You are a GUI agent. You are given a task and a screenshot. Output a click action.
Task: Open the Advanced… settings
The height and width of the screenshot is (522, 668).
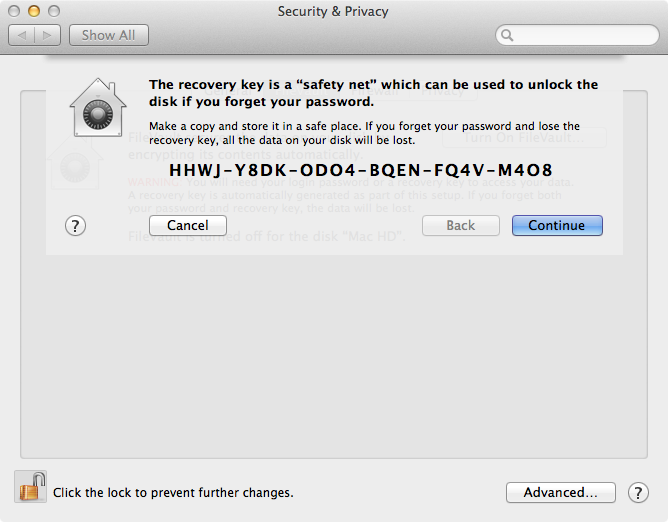click(560, 492)
